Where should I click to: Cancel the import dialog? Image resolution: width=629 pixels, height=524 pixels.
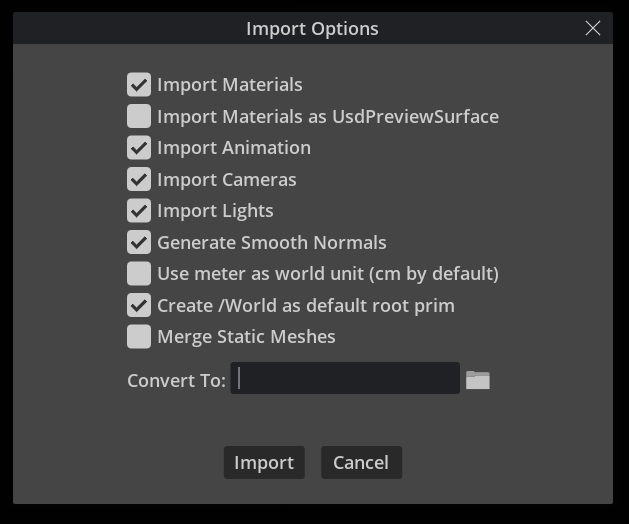tap(361, 462)
